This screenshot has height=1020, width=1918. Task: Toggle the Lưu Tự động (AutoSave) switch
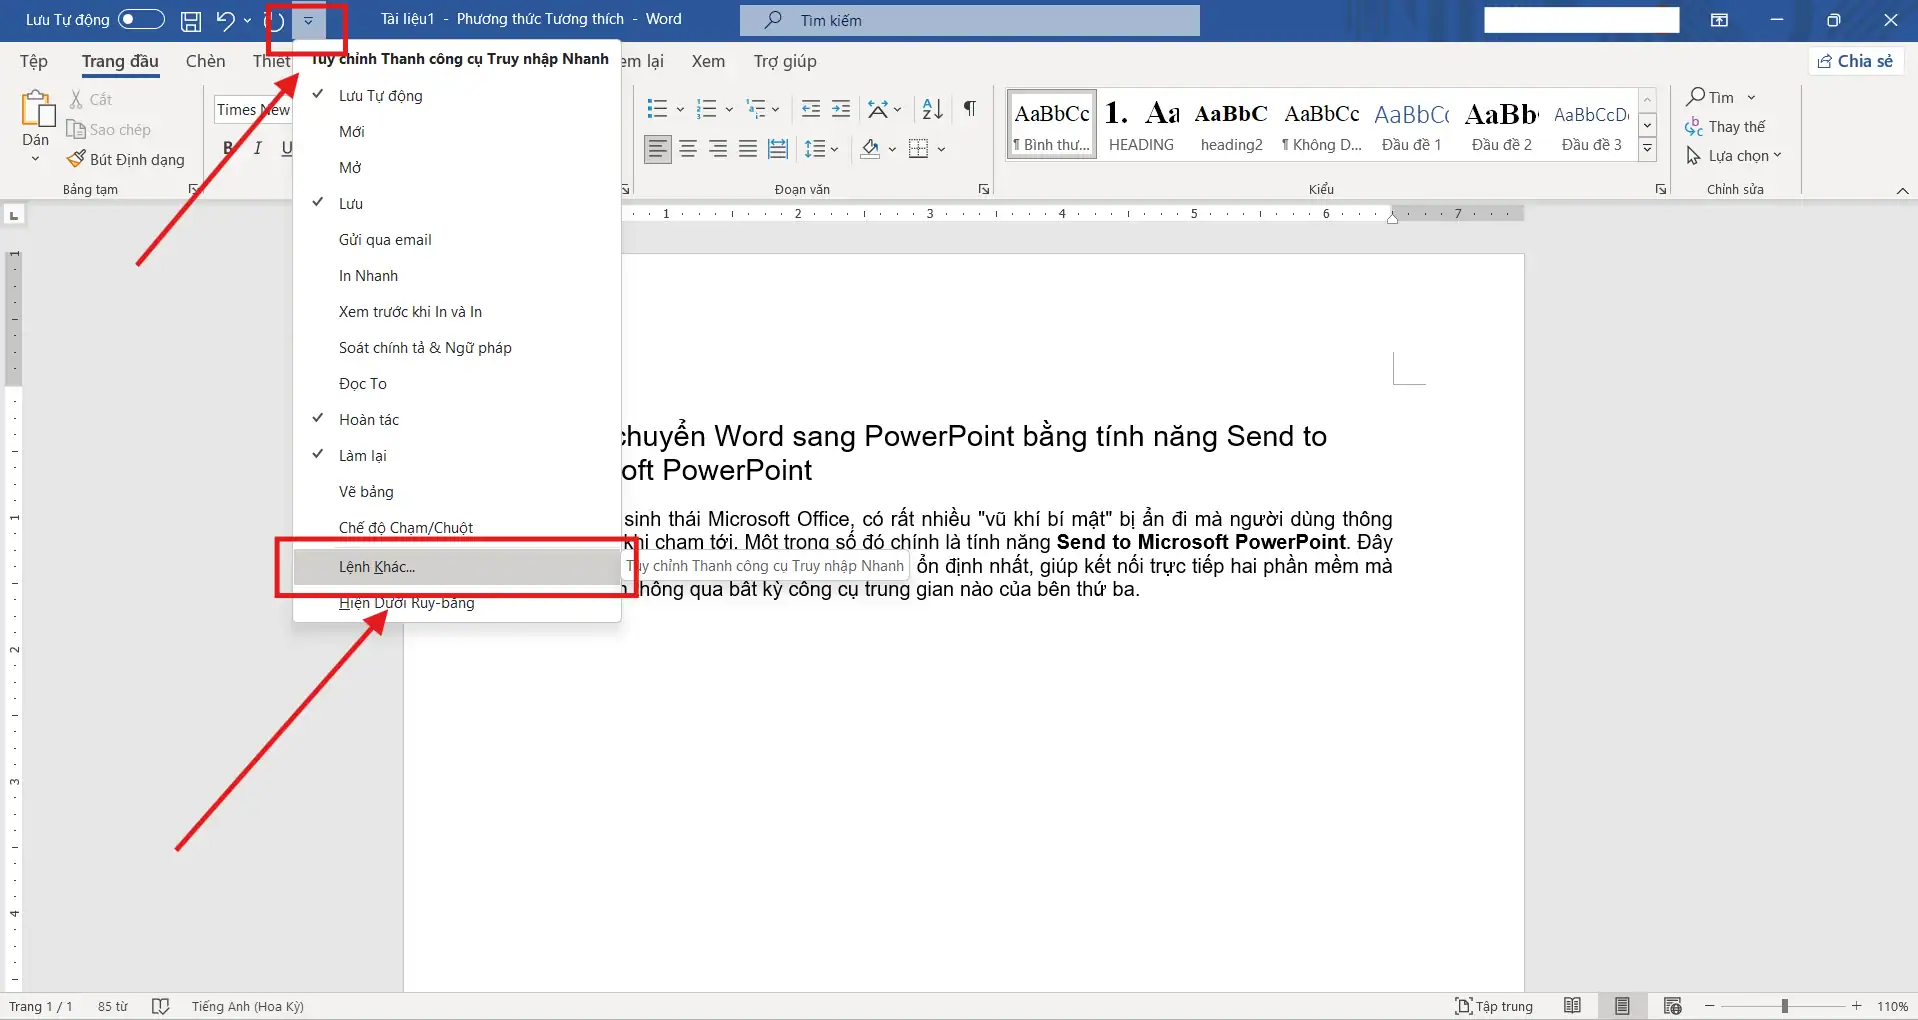[x=142, y=20]
